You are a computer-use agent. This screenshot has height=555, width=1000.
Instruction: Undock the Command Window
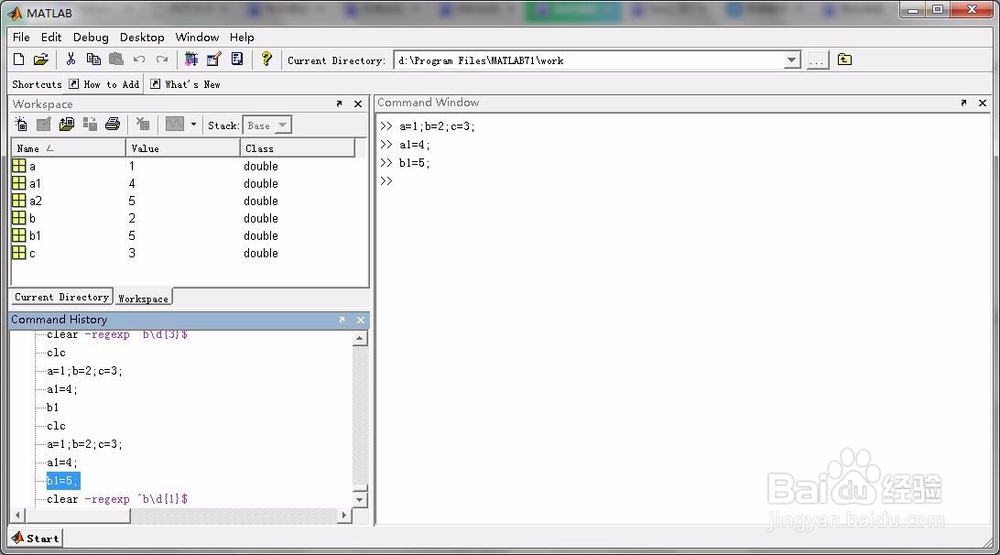(x=963, y=103)
